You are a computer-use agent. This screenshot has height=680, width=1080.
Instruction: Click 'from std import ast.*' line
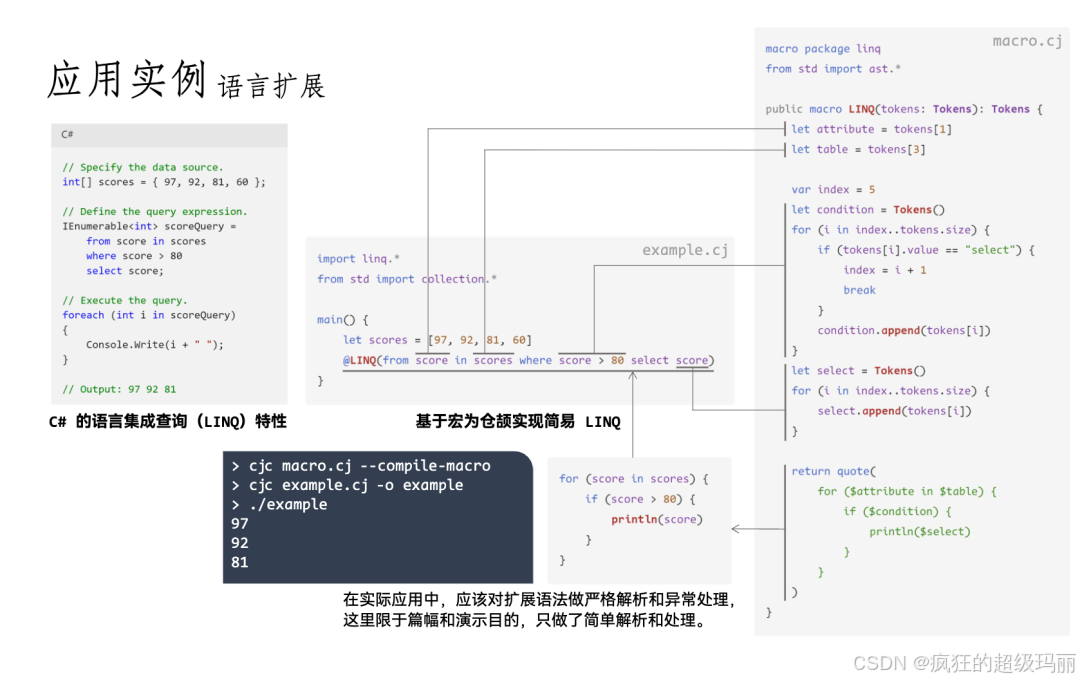click(833, 69)
